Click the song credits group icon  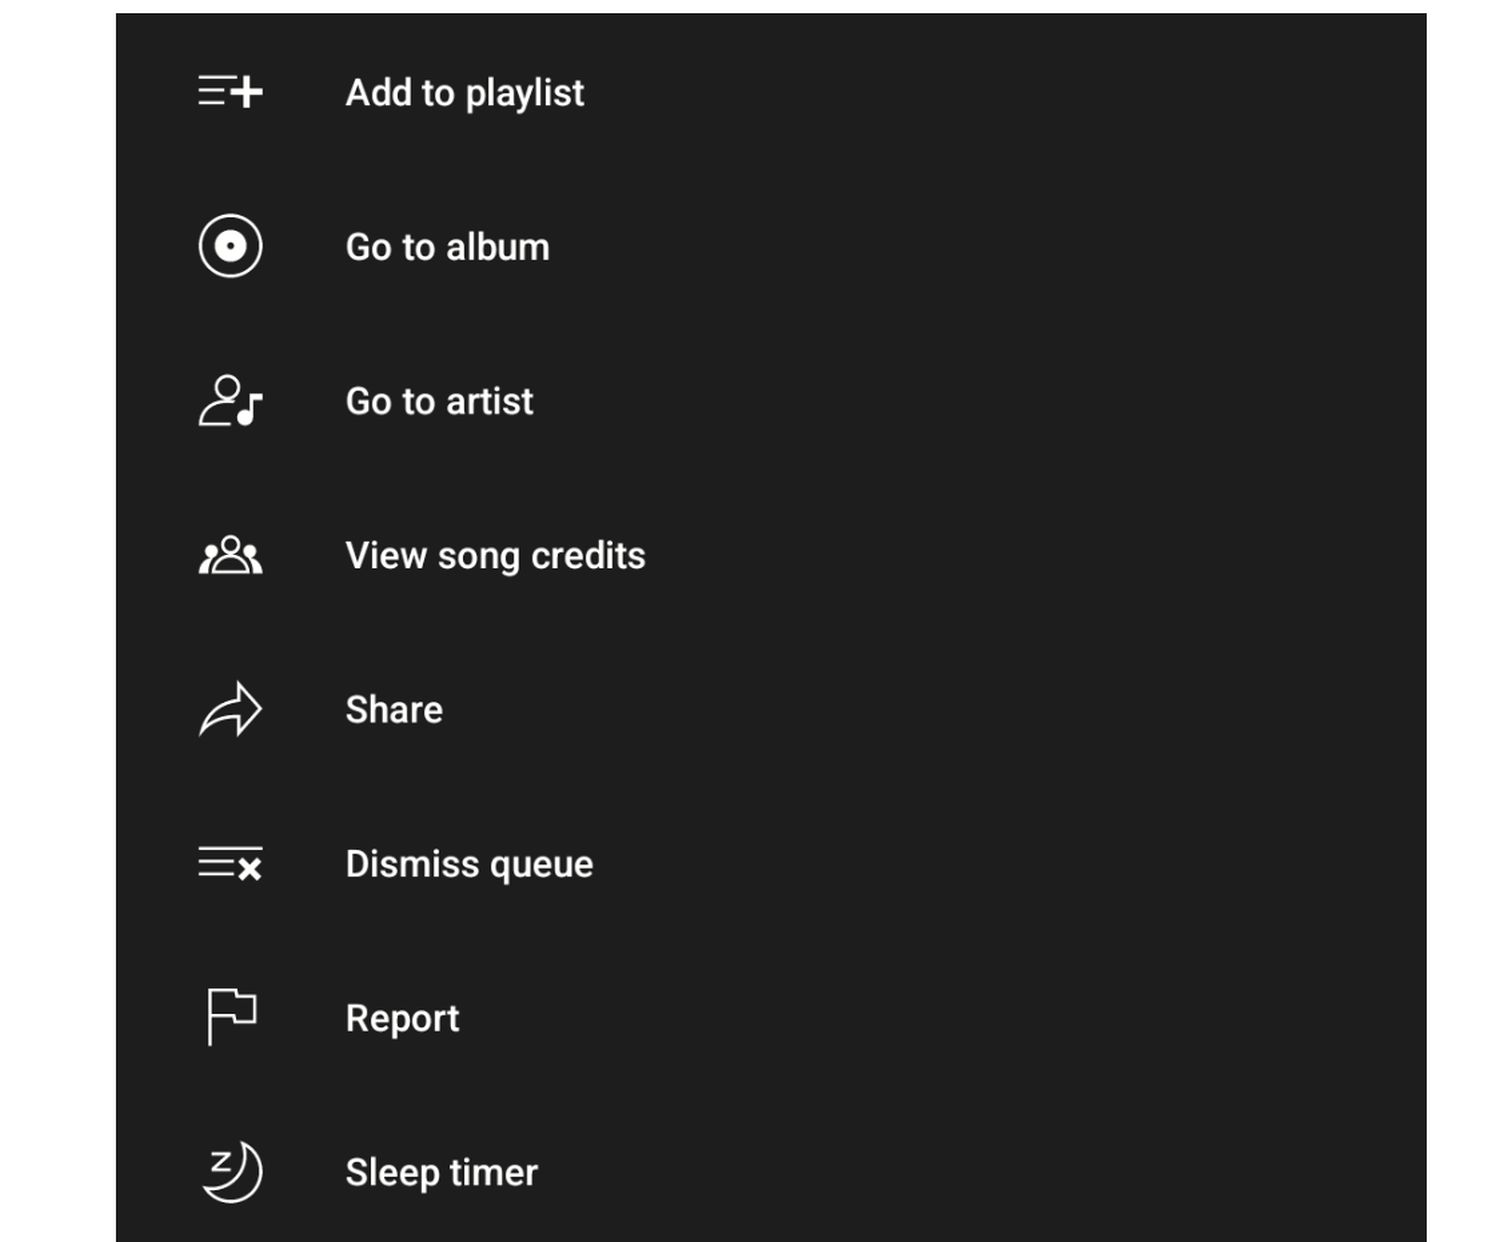(x=230, y=555)
